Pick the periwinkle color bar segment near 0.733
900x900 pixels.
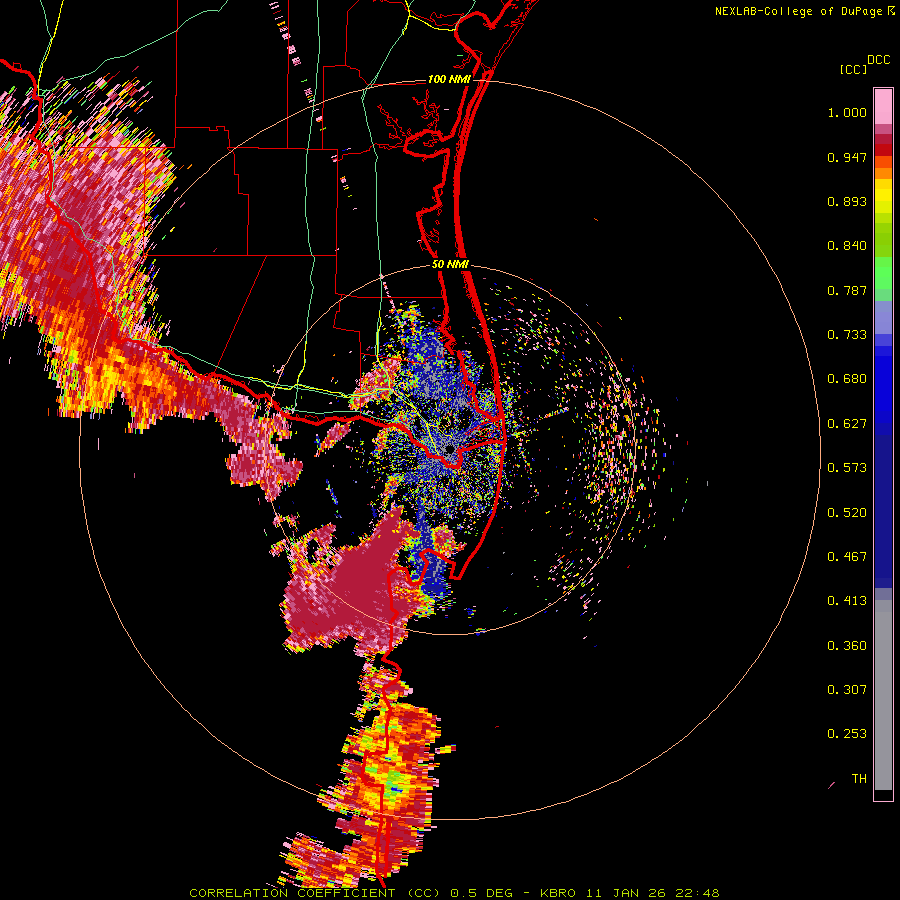[x=883, y=317]
